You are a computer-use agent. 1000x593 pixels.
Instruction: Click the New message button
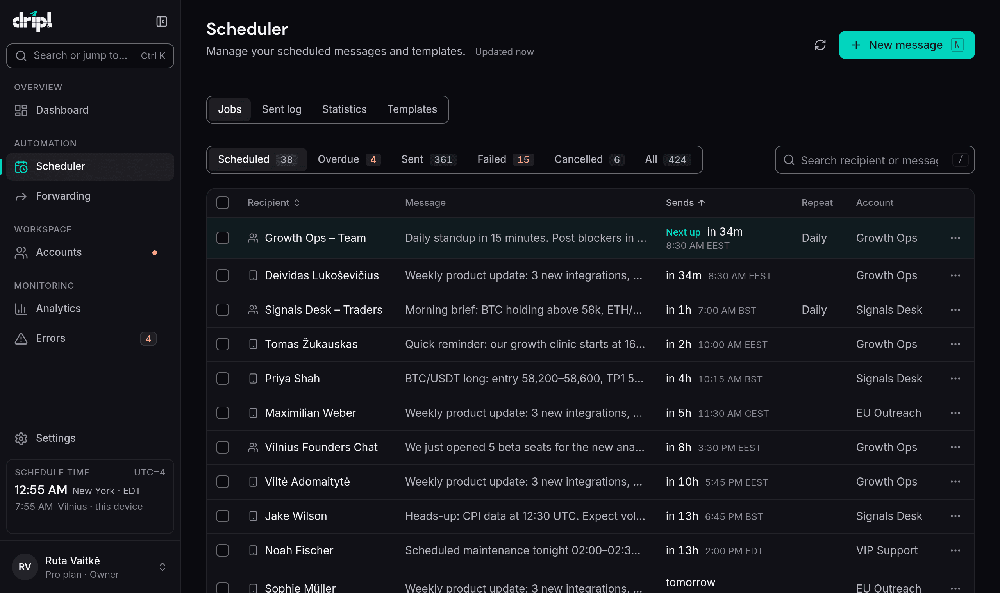(906, 45)
